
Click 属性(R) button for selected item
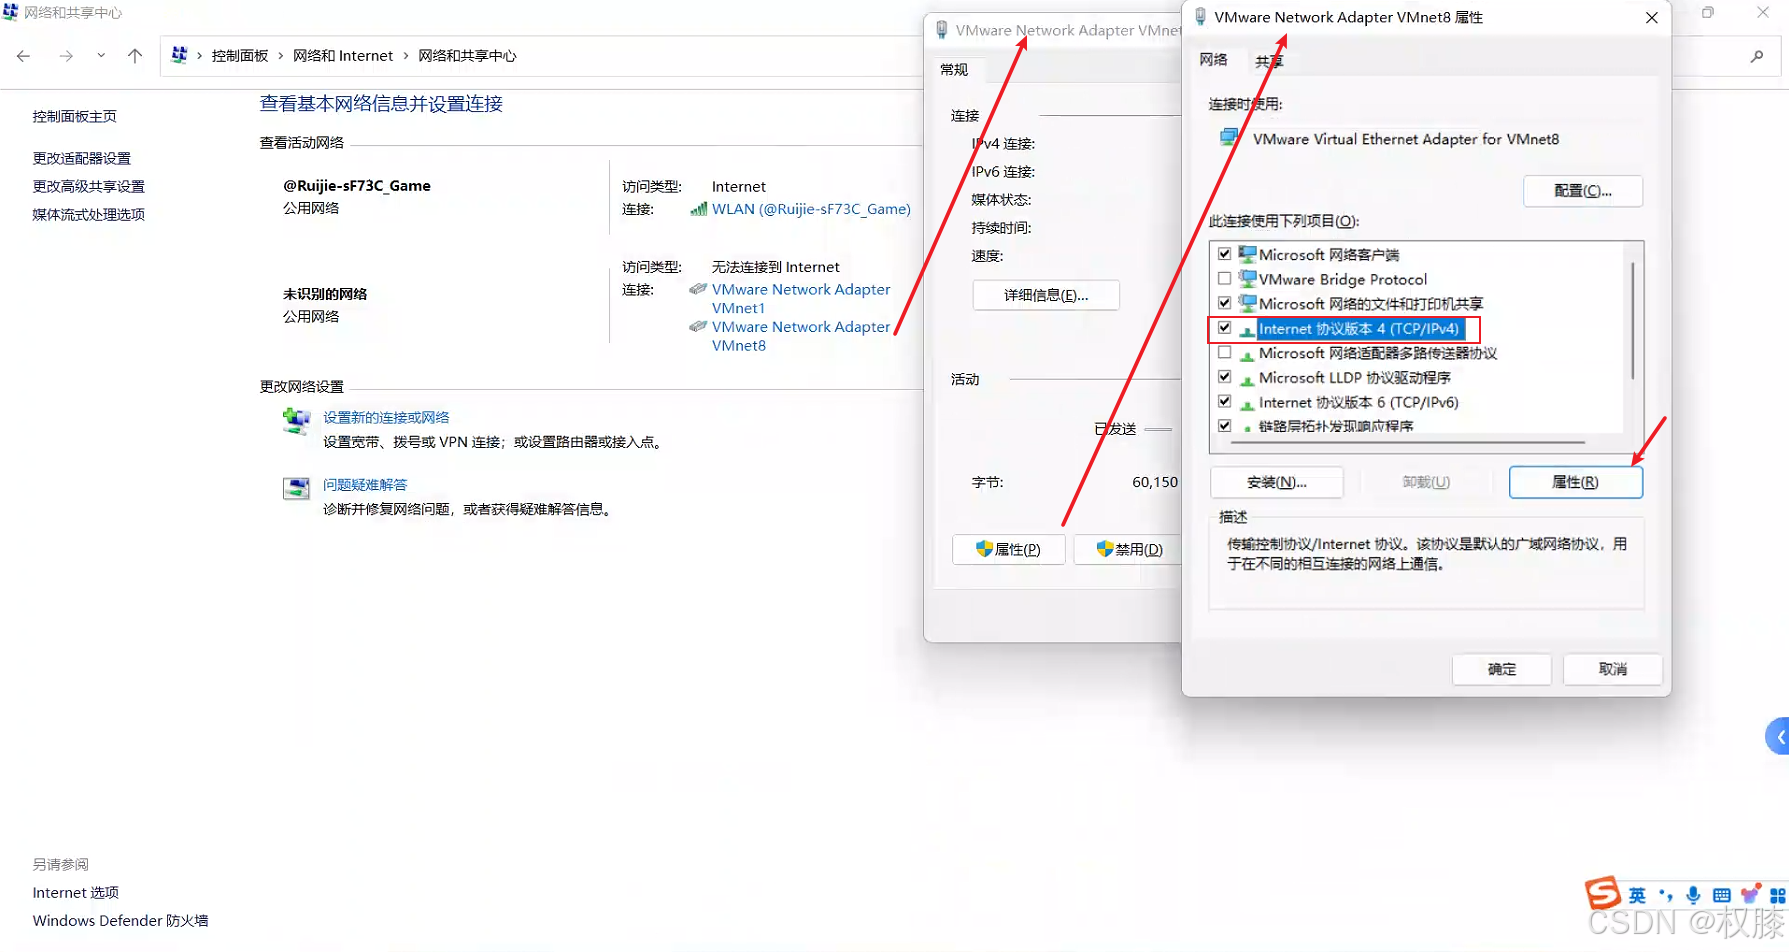[x=1575, y=482]
